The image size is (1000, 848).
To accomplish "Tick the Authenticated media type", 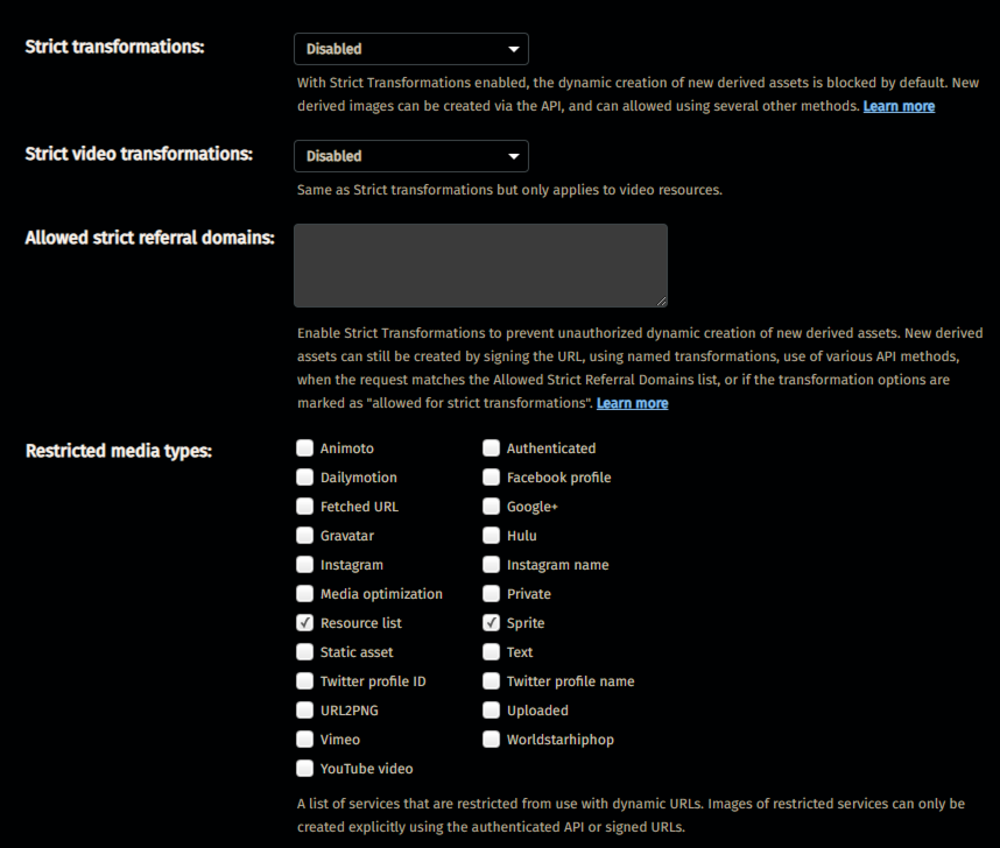I will click(x=491, y=448).
